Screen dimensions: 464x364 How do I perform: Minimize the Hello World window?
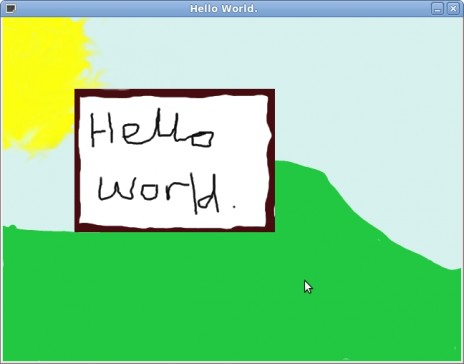coord(437,8)
